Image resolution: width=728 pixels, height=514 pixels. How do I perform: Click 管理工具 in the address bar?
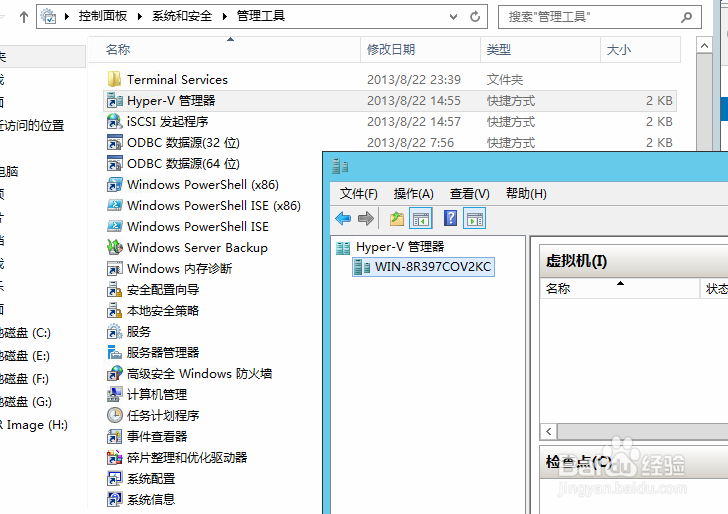[261, 16]
